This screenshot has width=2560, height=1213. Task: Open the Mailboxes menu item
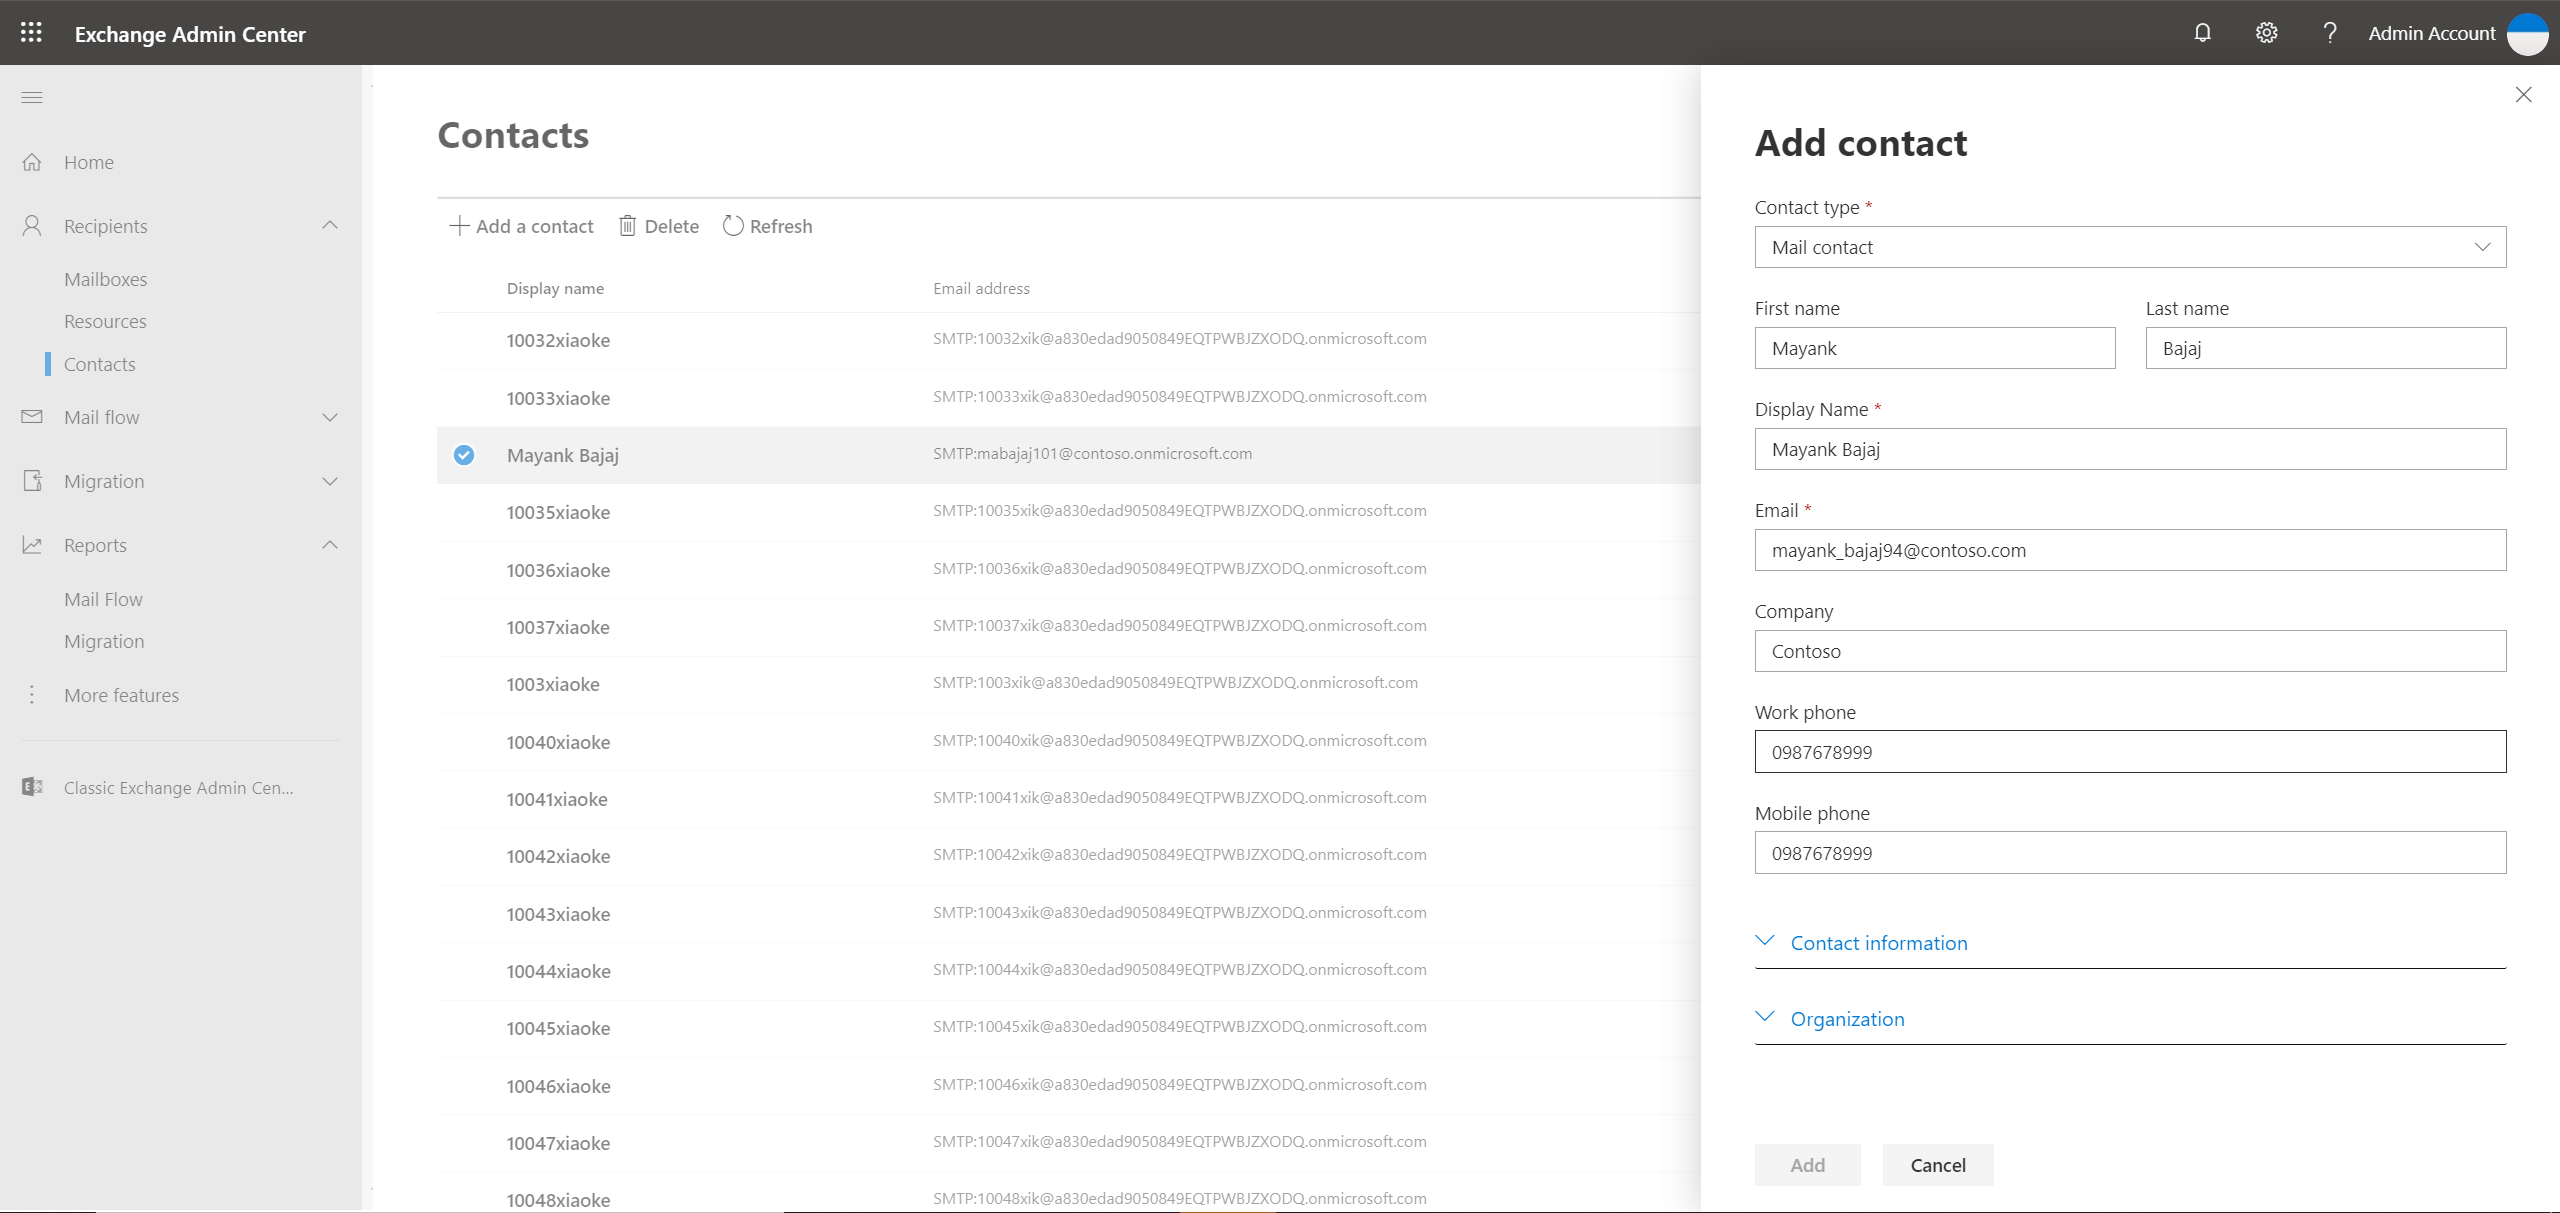coord(104,279)
